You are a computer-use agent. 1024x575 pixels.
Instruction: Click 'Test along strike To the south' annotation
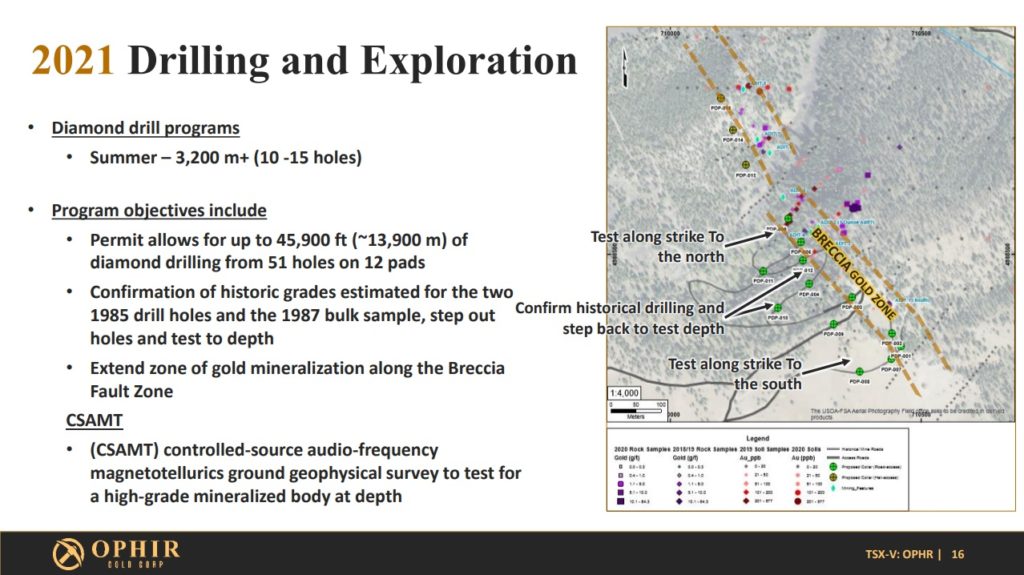(735, 374)
